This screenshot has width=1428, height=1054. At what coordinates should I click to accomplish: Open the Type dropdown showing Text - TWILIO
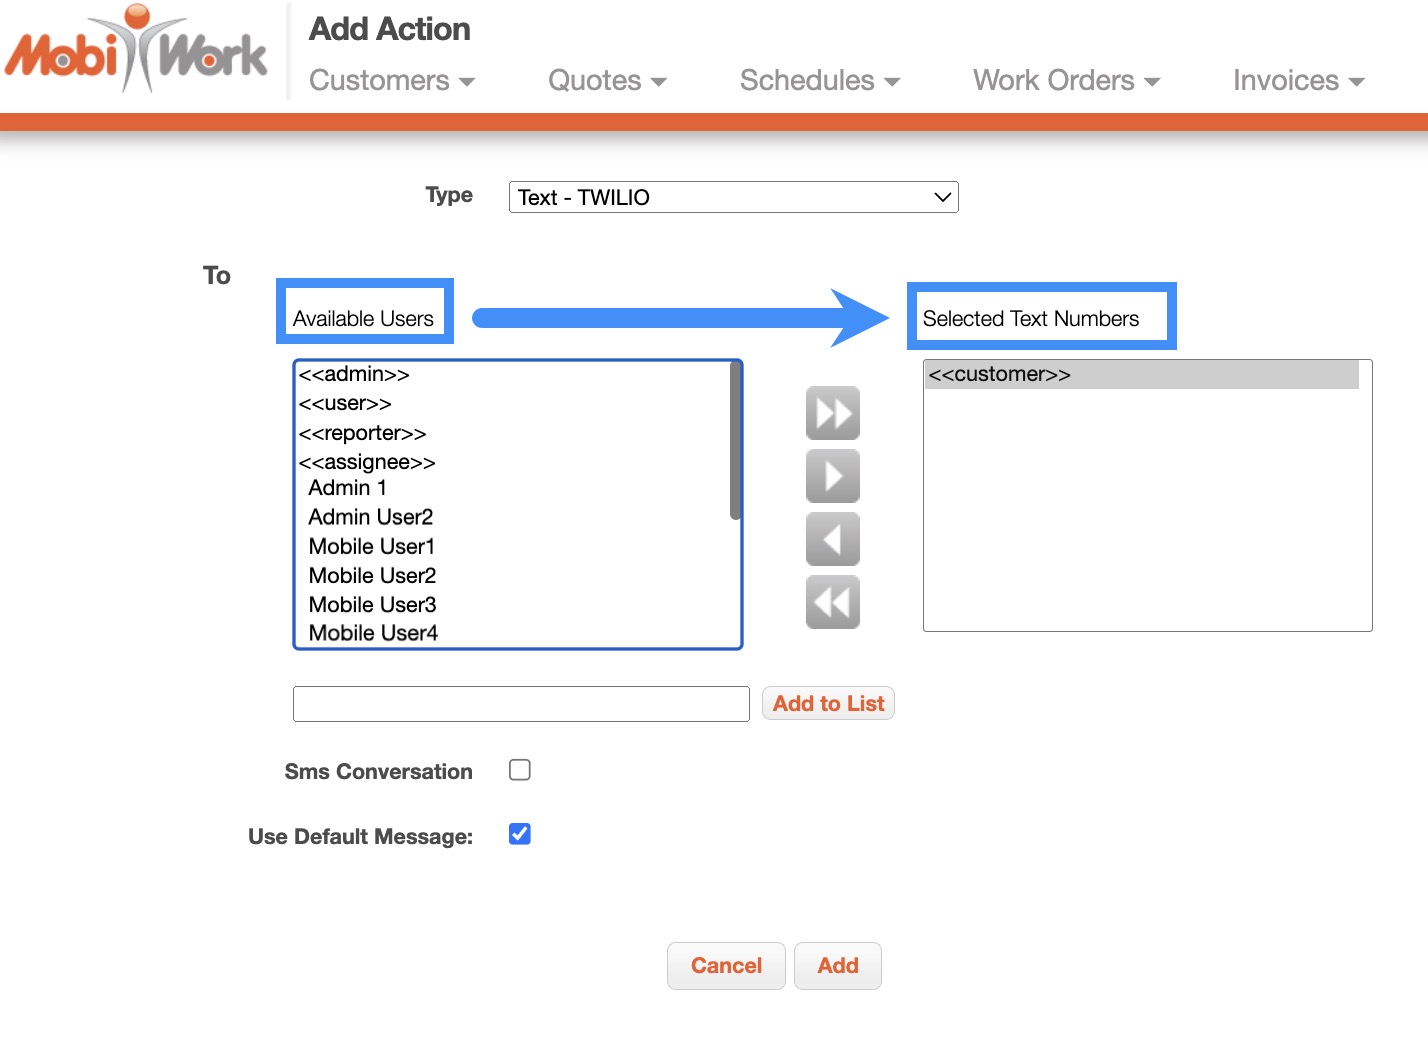pos(733,197)
